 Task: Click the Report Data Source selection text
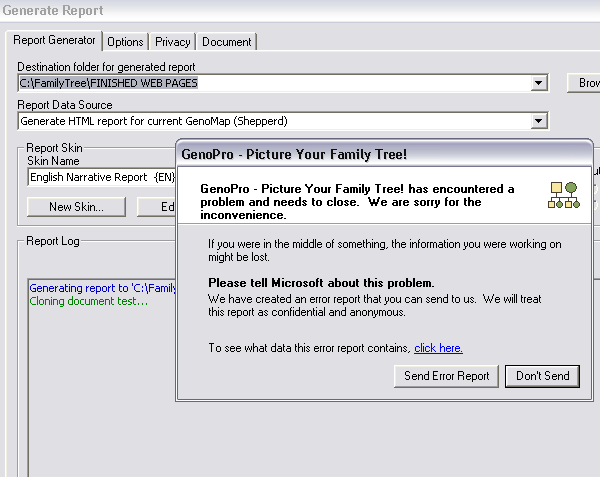coord(270,121)
